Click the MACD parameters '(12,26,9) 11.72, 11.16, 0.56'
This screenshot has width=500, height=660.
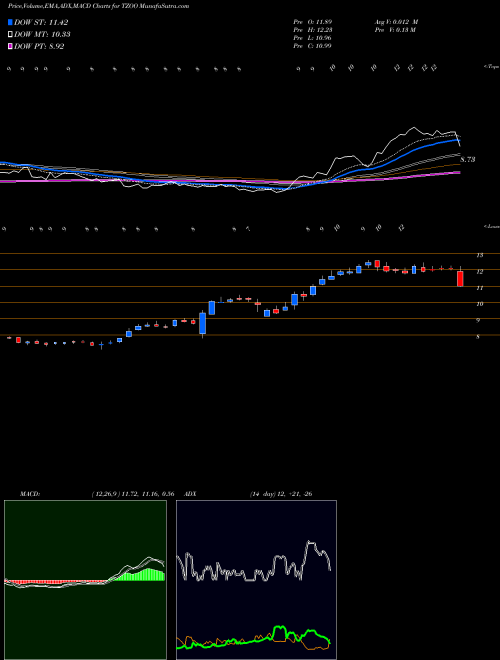(133, 494)
